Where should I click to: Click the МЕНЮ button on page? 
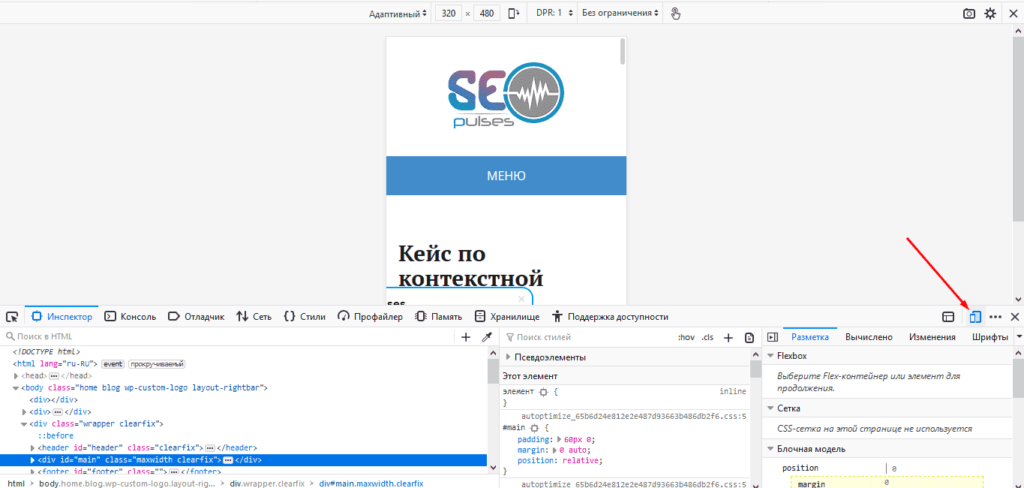coord(506,176)
